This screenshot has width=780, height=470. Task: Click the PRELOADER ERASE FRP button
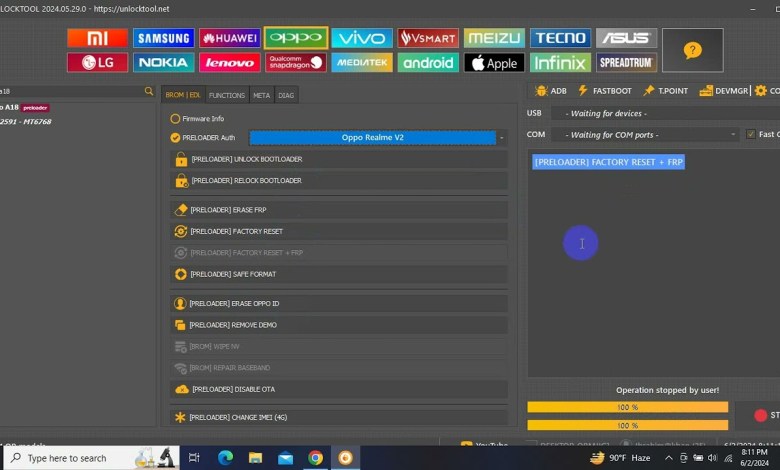tap(338, 210)
